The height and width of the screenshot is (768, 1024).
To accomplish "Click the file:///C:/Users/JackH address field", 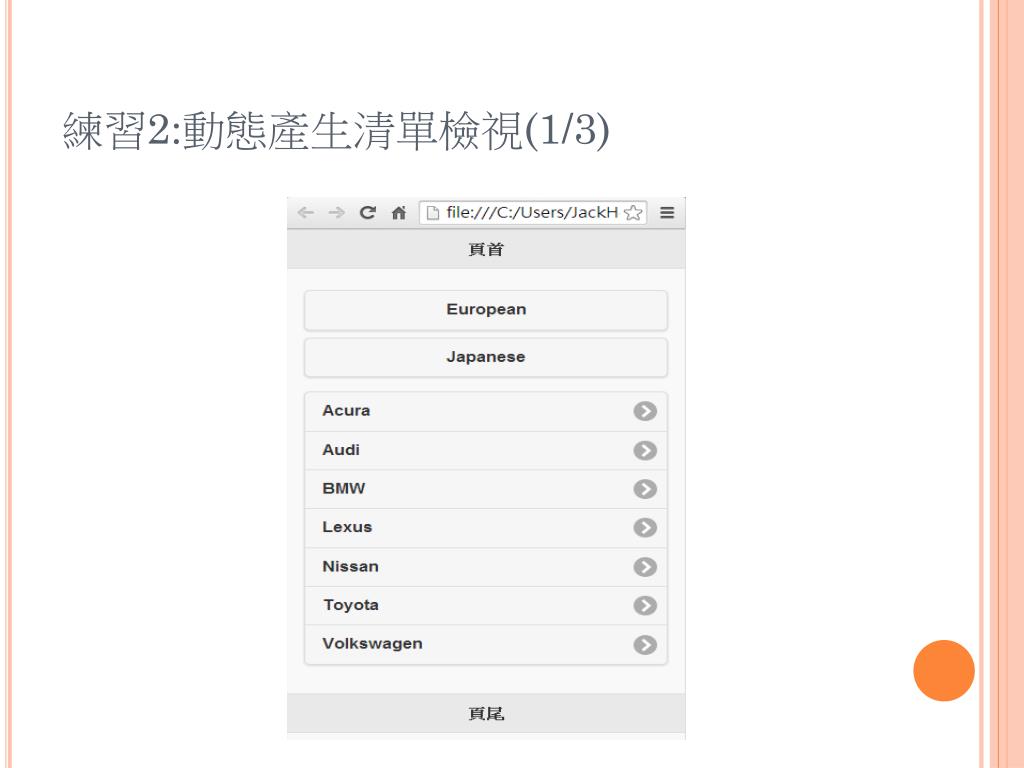I will (x=532, y=213).
